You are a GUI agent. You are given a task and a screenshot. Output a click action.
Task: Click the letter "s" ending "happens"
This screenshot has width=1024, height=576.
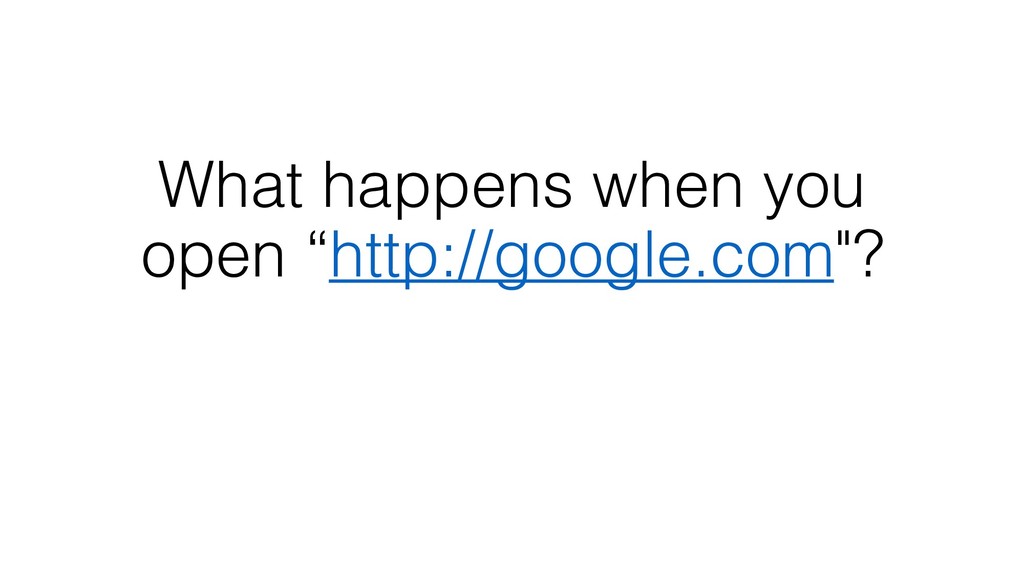pyautogui.click(x=558, y=191)
